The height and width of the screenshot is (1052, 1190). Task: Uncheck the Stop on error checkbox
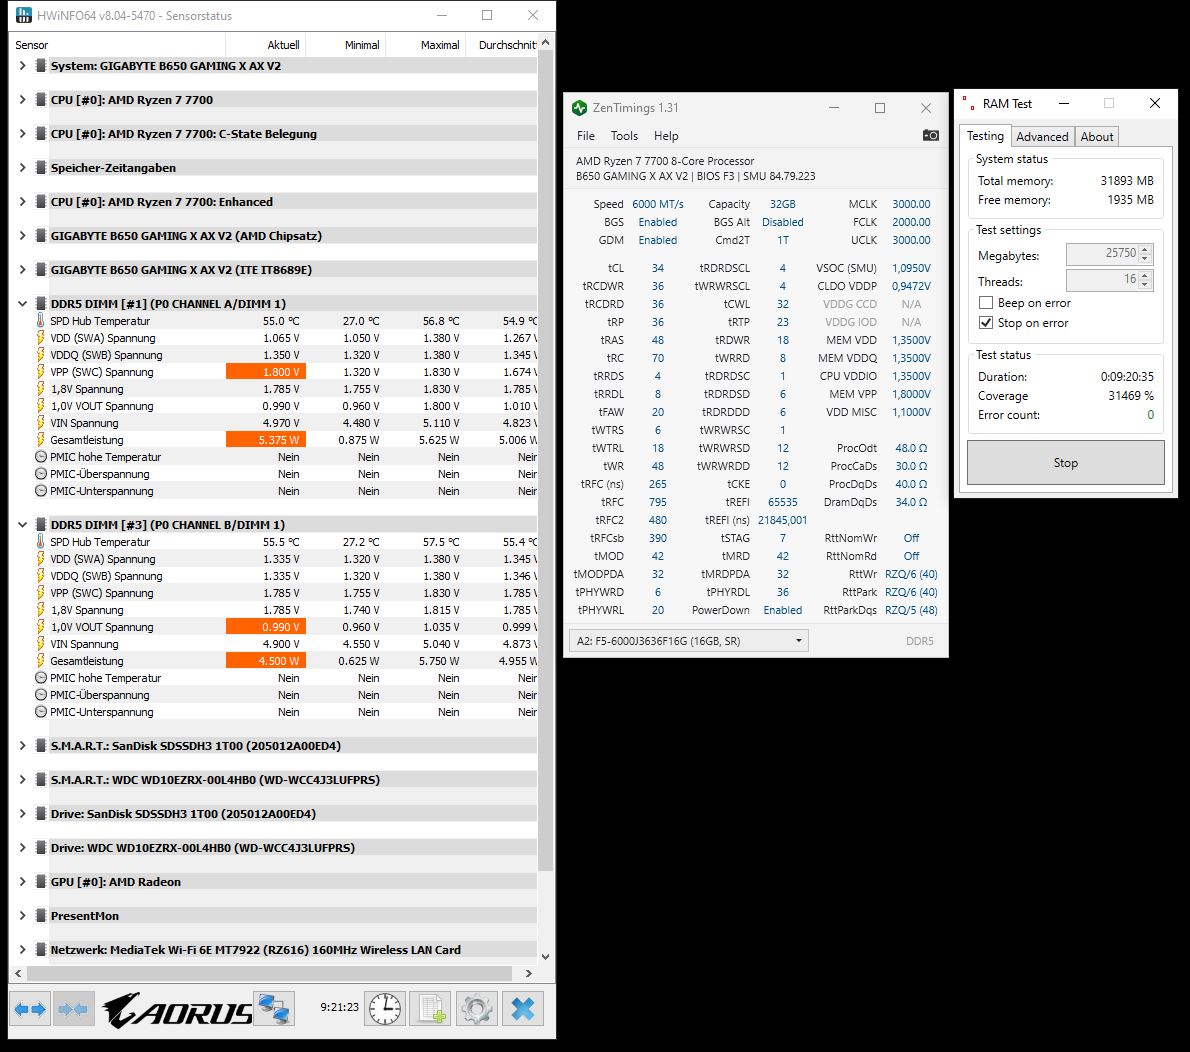(986, 323)
